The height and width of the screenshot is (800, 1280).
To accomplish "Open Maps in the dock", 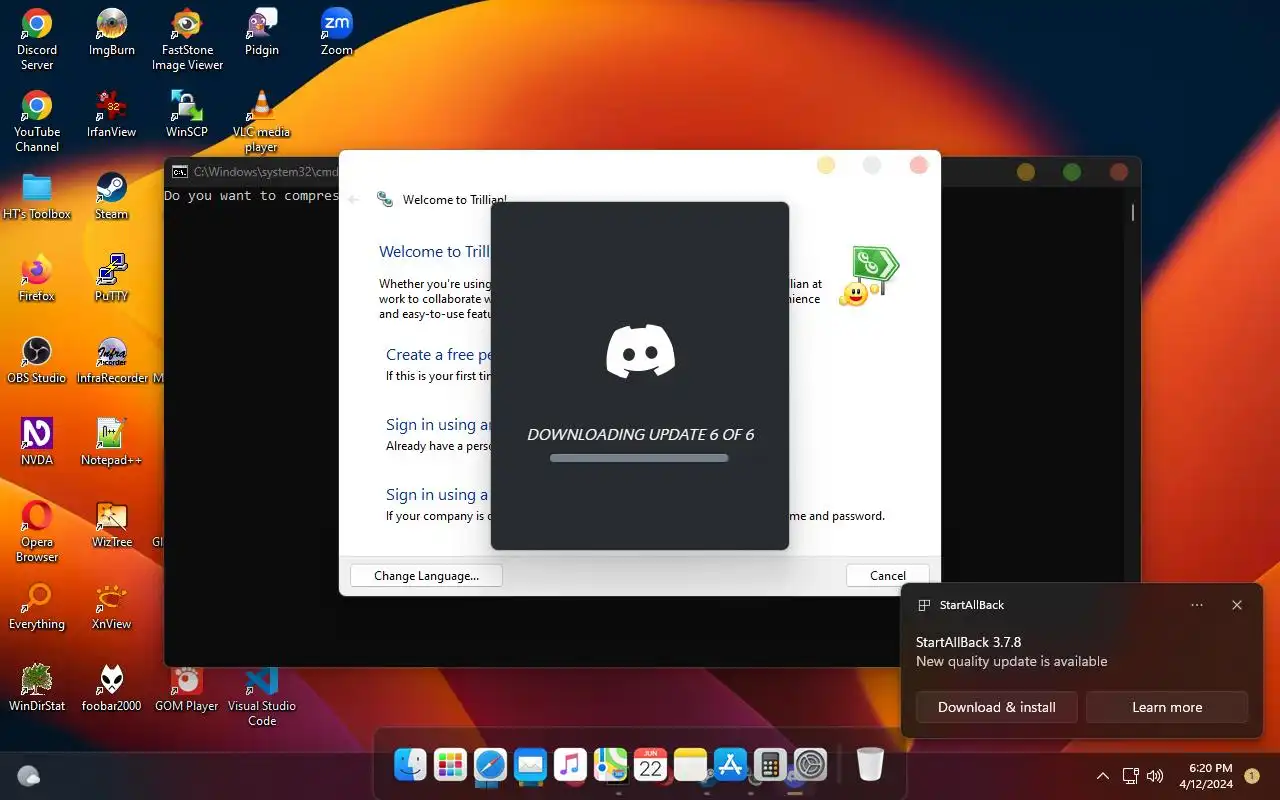I will 610,765.
